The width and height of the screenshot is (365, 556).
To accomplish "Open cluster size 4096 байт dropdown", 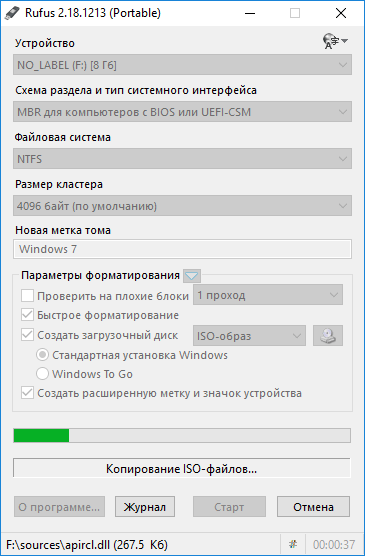I will 182,206.
